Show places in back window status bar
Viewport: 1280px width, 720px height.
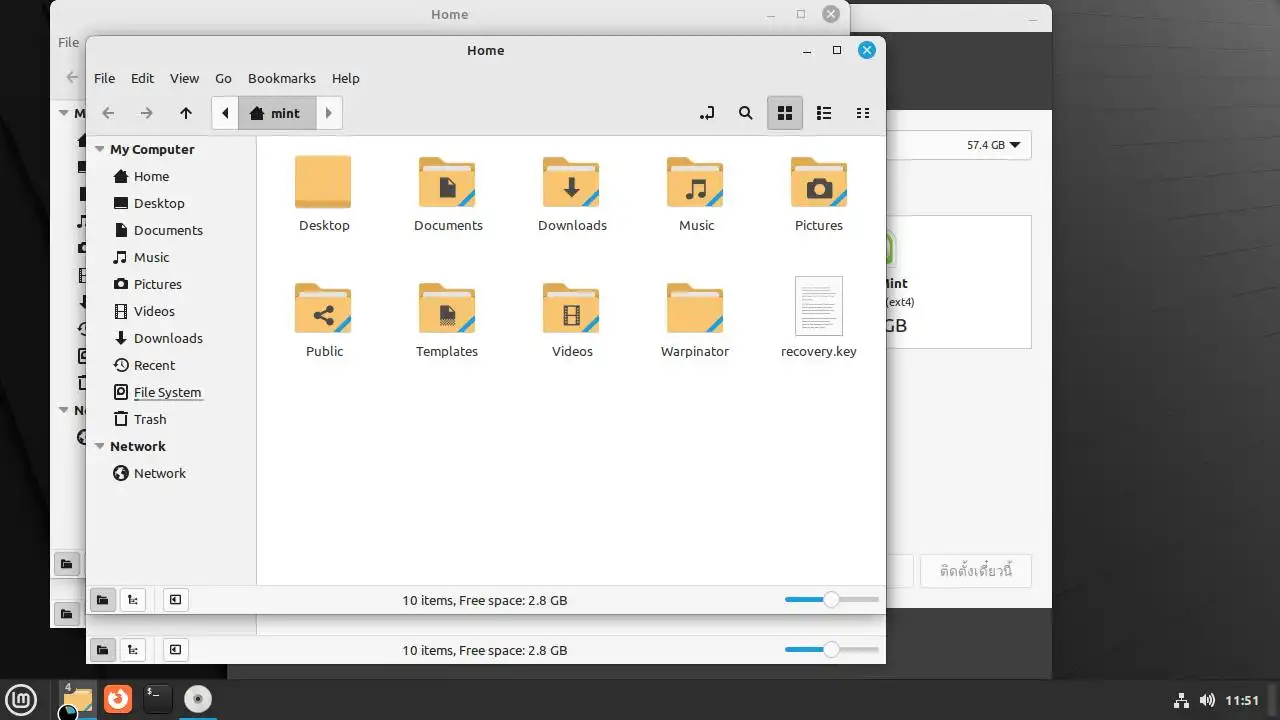point(102,650)
